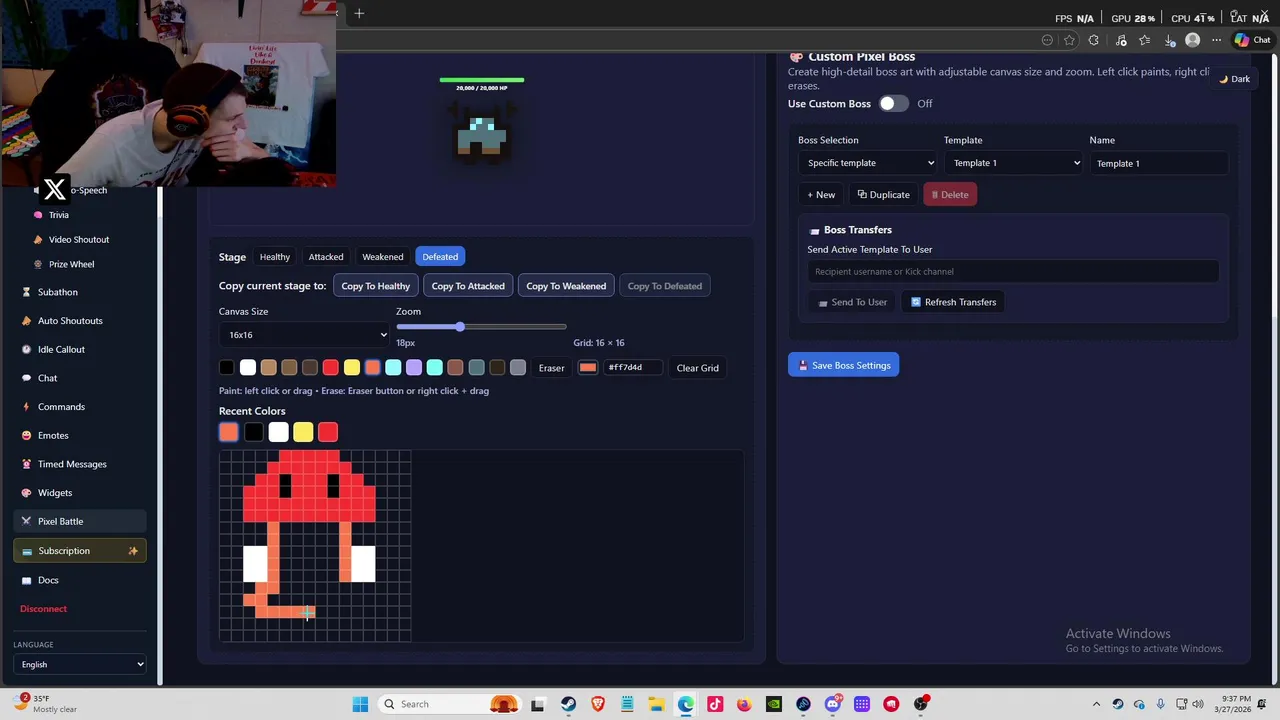Pick the yellow palette color swatch

[x=352, y=368]
